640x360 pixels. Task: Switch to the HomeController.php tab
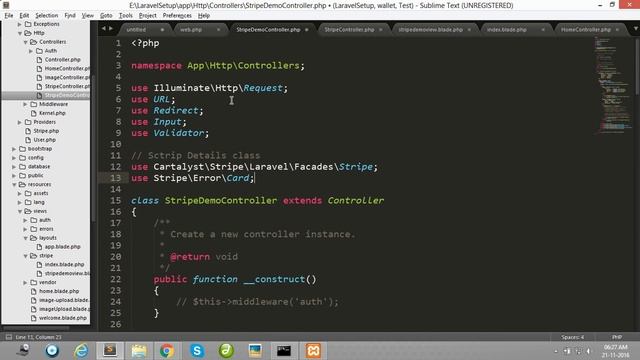point(586,30)
